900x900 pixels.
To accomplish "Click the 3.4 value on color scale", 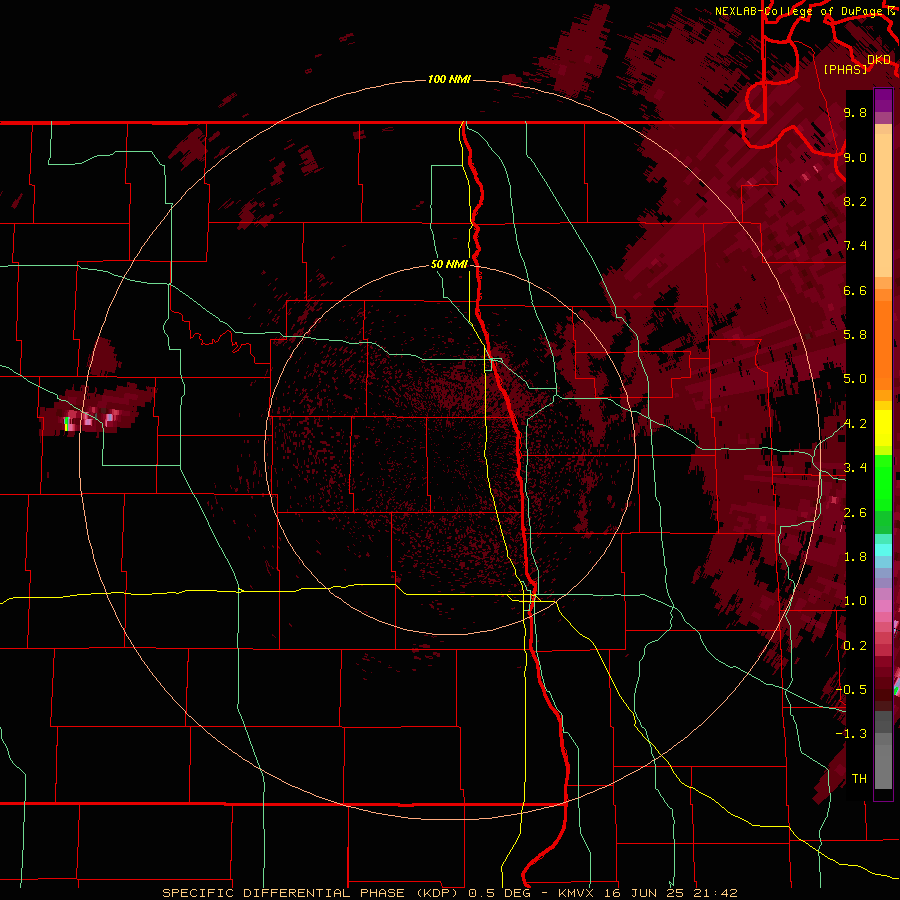I will 855,468.
